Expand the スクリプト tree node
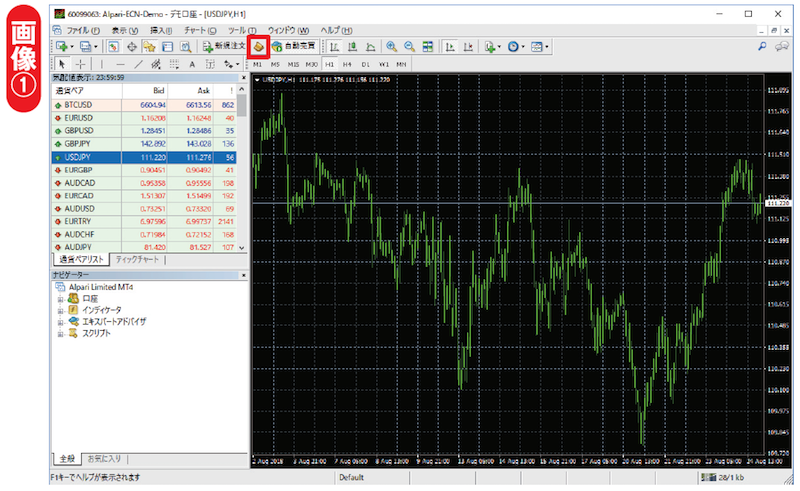800x491 pixels. [61, 334]
